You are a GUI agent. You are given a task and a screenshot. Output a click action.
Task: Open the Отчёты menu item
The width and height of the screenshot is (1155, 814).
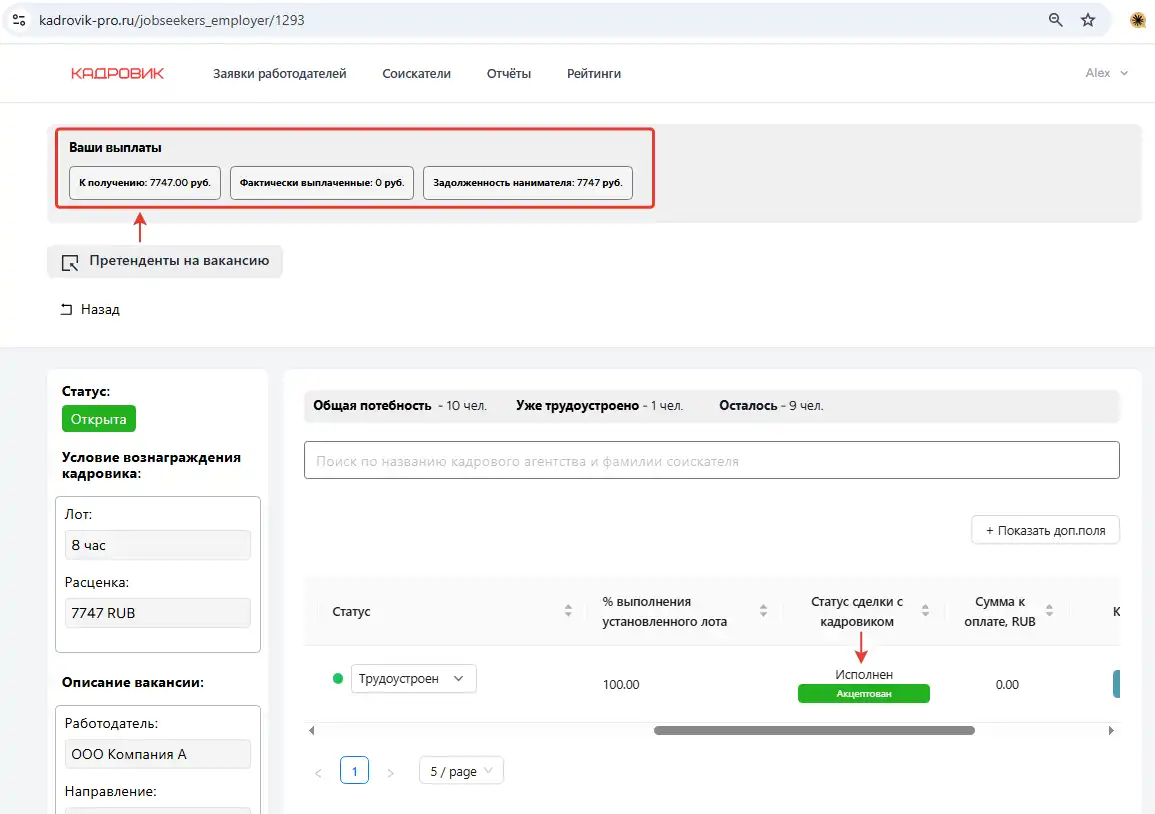(508, 73)
